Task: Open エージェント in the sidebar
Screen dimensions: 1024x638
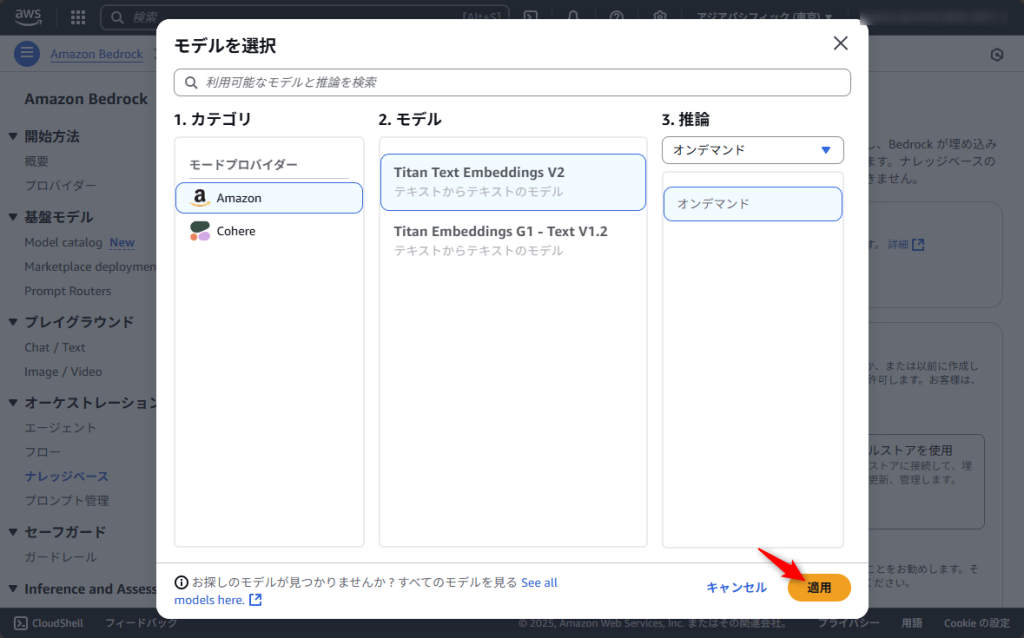Action: click(61, 428)
